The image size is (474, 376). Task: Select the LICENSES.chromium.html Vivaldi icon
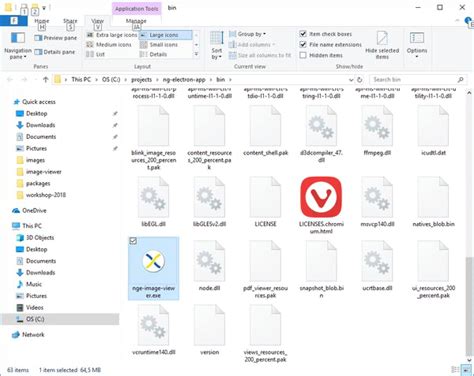[x=321, y=197]
